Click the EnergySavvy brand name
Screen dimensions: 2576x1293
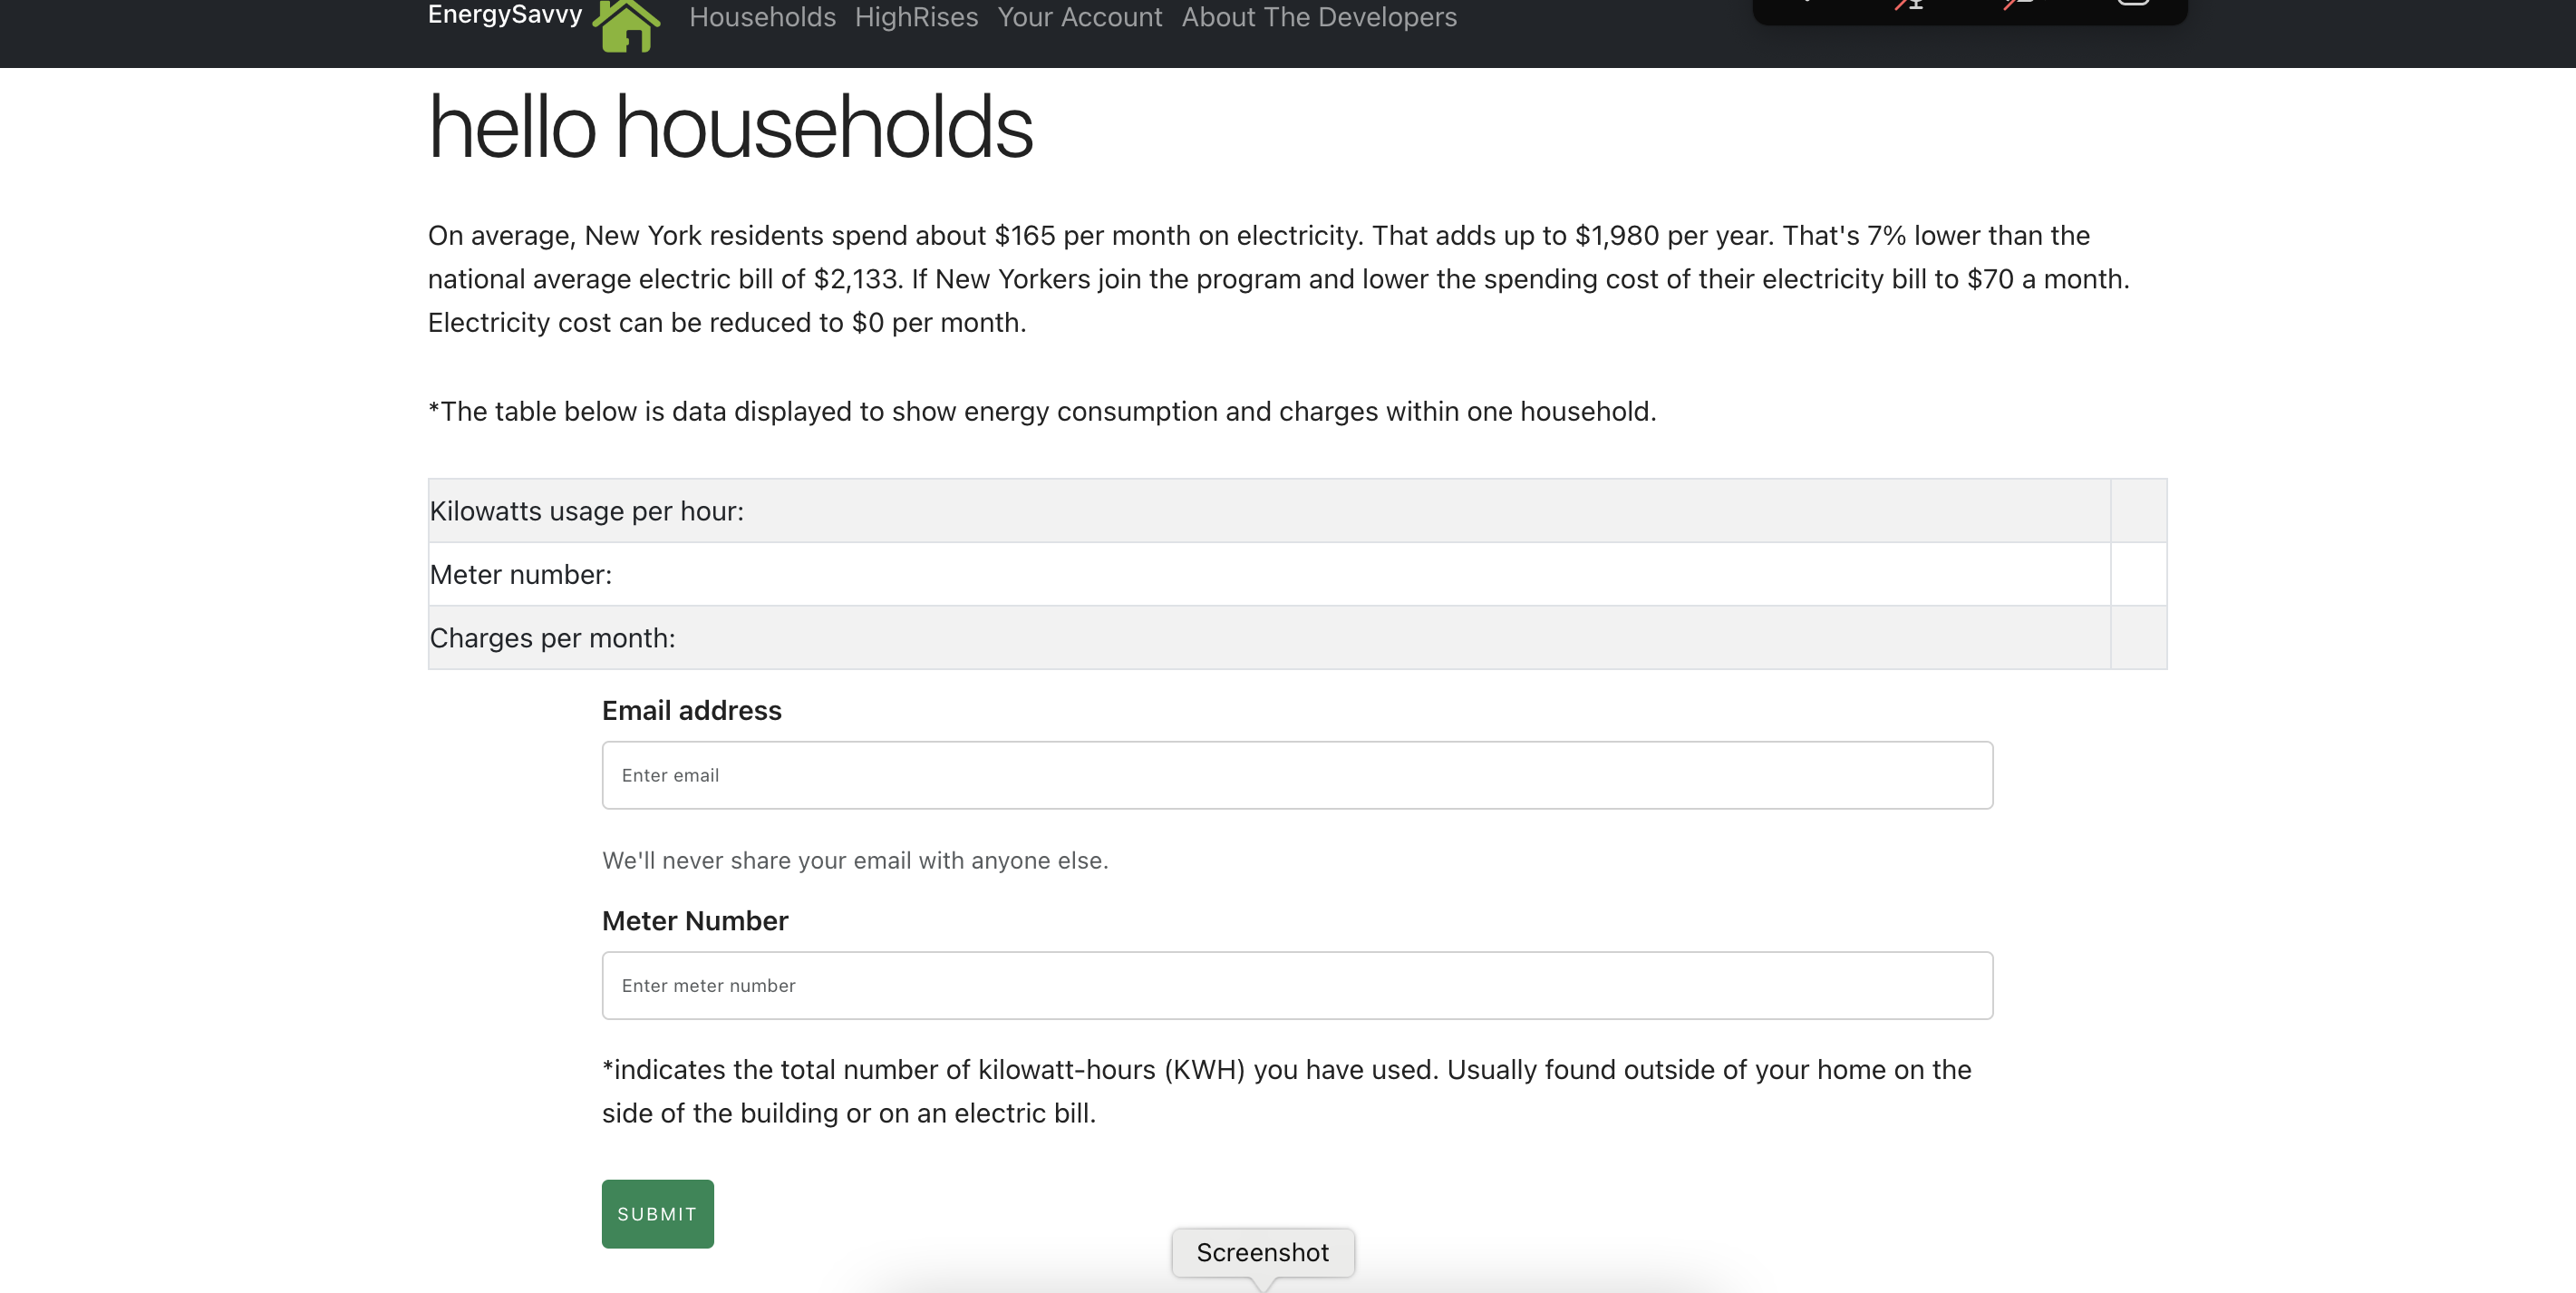click(505, 15)
